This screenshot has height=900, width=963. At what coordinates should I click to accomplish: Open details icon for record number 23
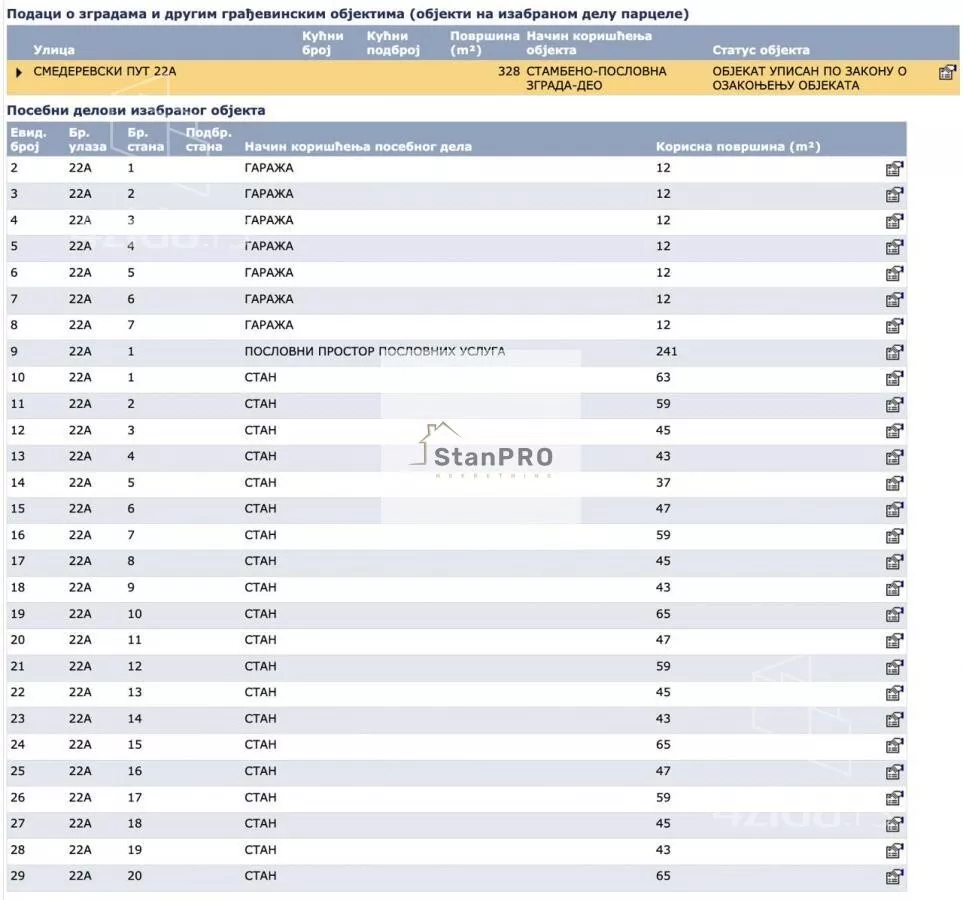click(894, 719)
